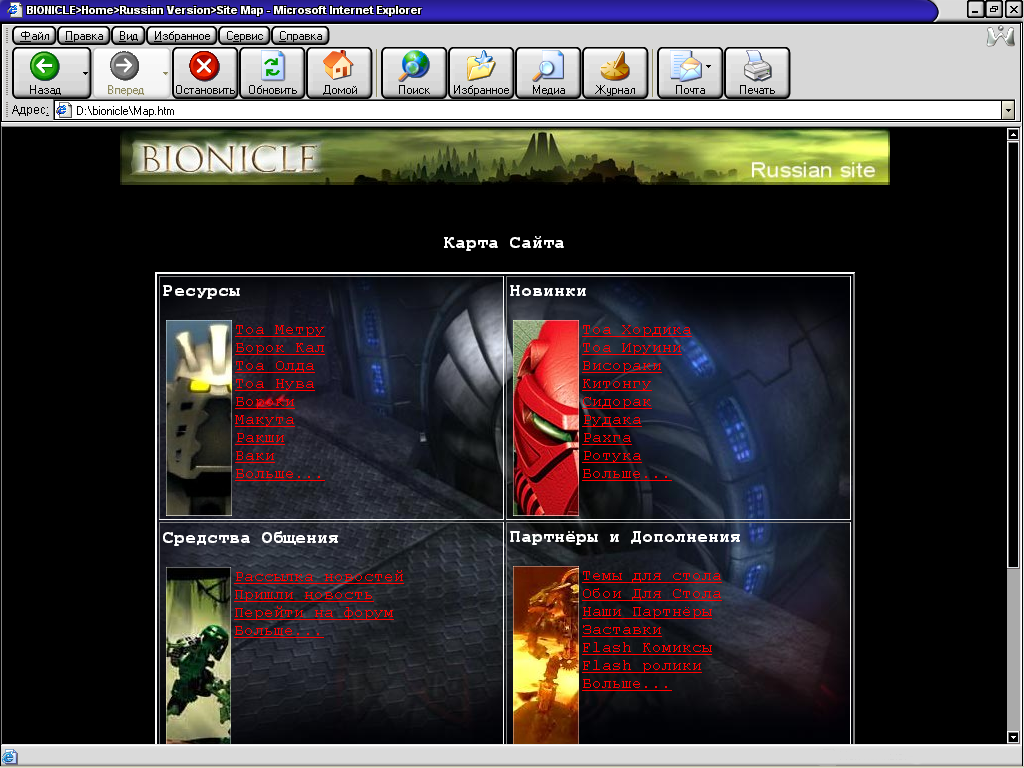
Task: Open Избранное favorites toolbar button
Action: pyautogui.click(x=481, y=73)
